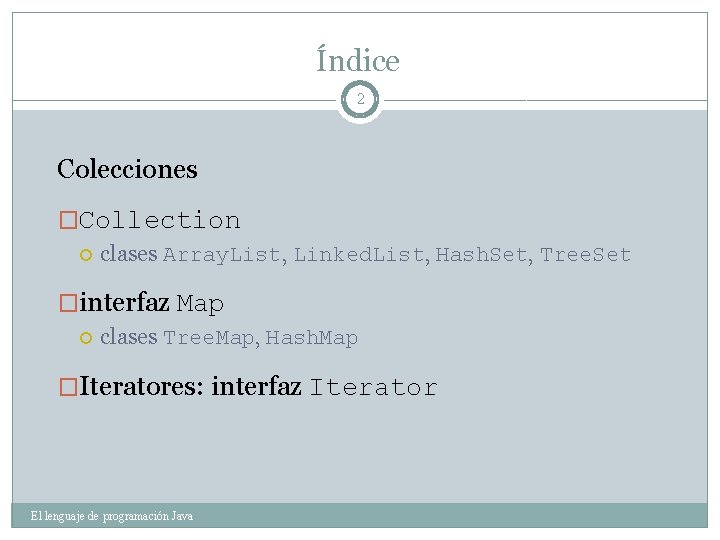Image resolution: width=720 pixels, height=540 pixels.
Task: Click the monospace word Iterator
Action: click(x=373, y=388)
